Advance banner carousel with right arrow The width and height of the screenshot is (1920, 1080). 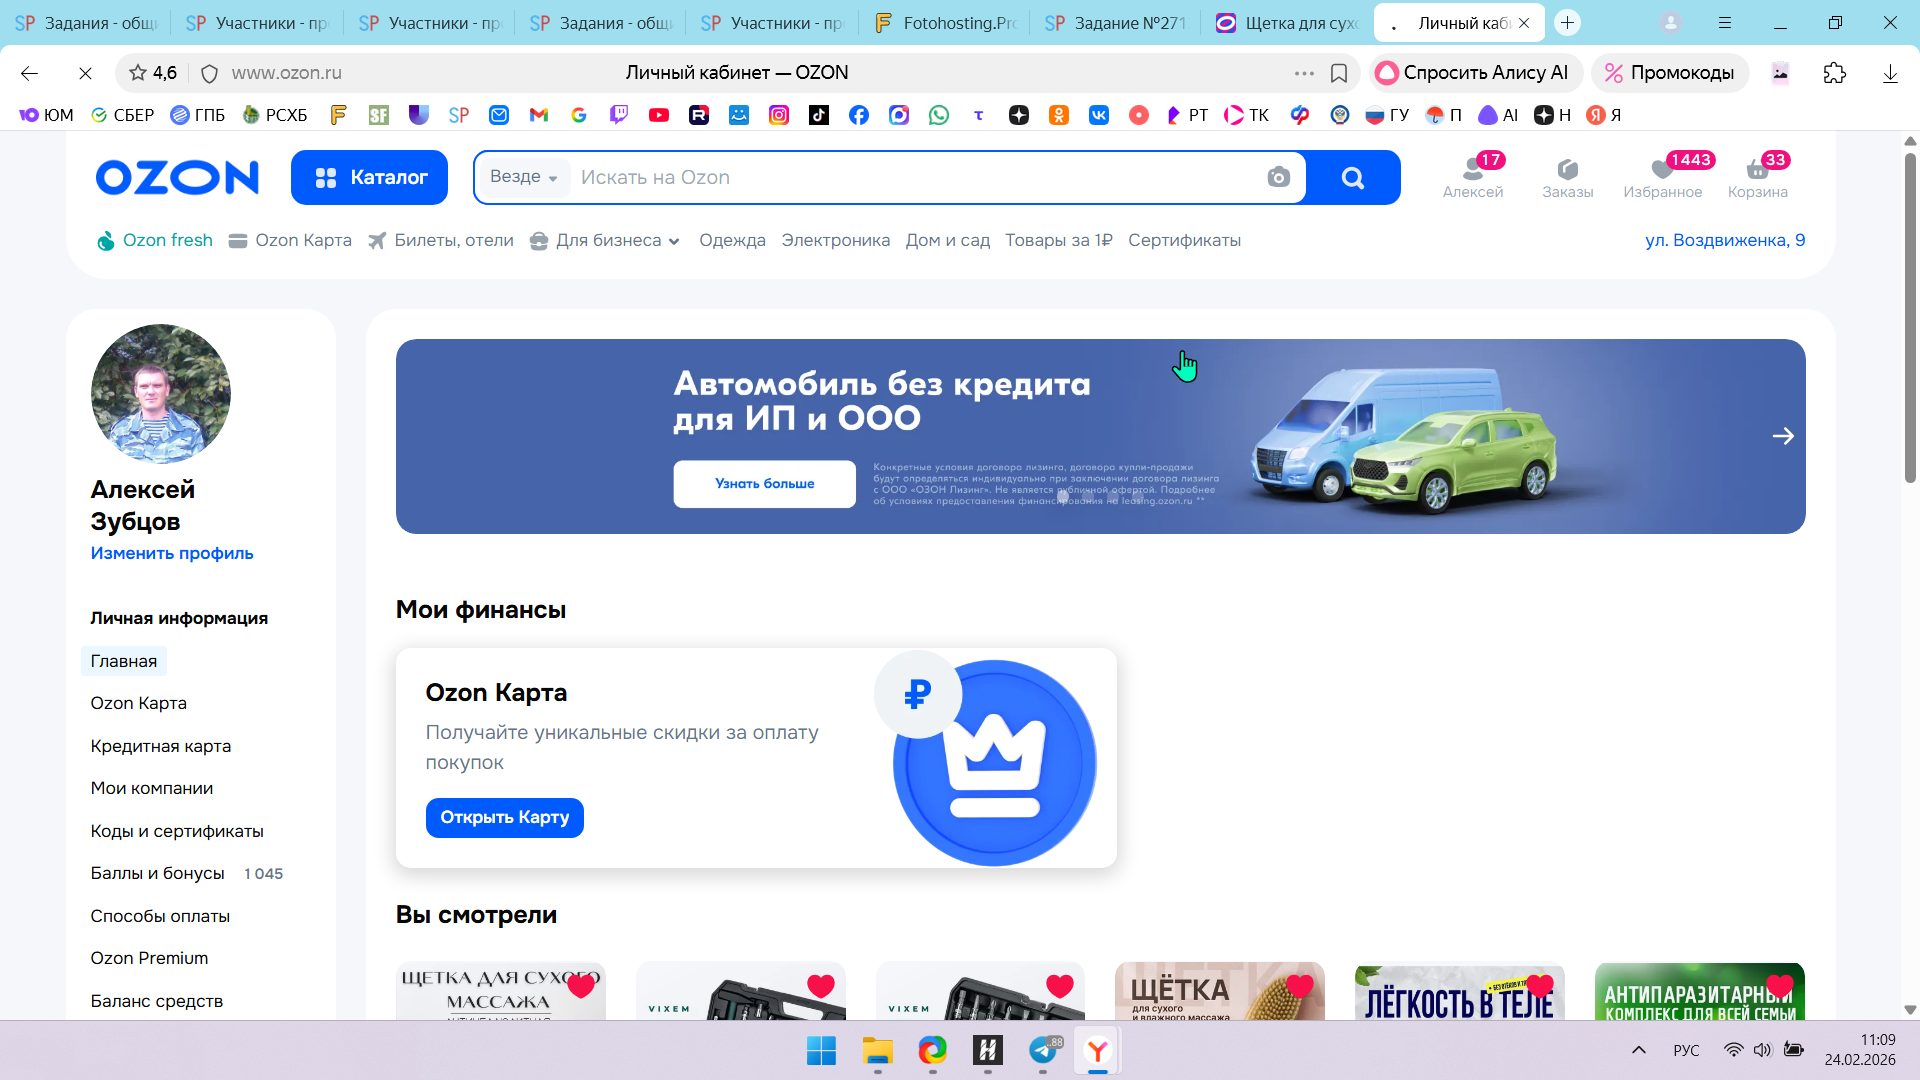pos(1782,436)
